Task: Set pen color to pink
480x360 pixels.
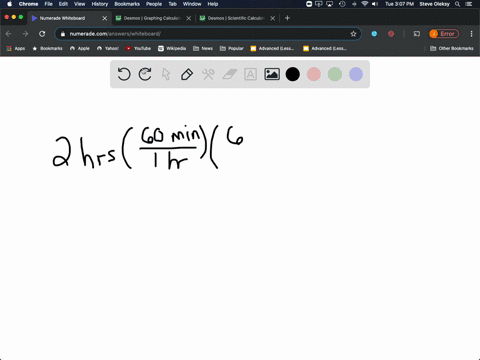Action: pos(314,74)
